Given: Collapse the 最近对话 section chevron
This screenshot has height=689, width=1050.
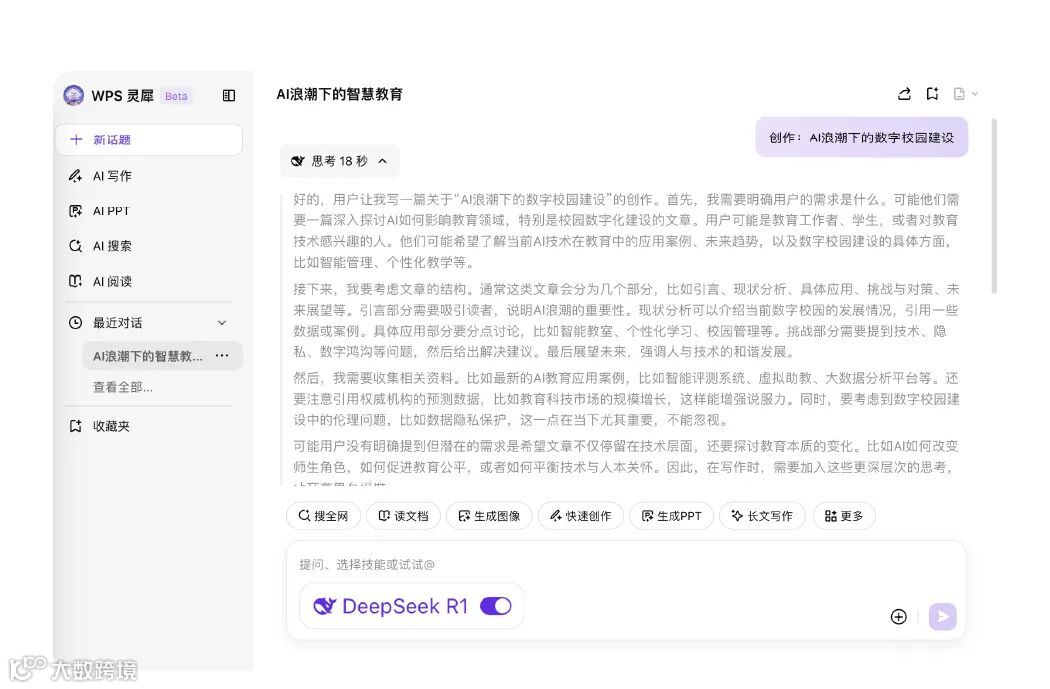Looking at the screenshot, I should coord(222,323).
